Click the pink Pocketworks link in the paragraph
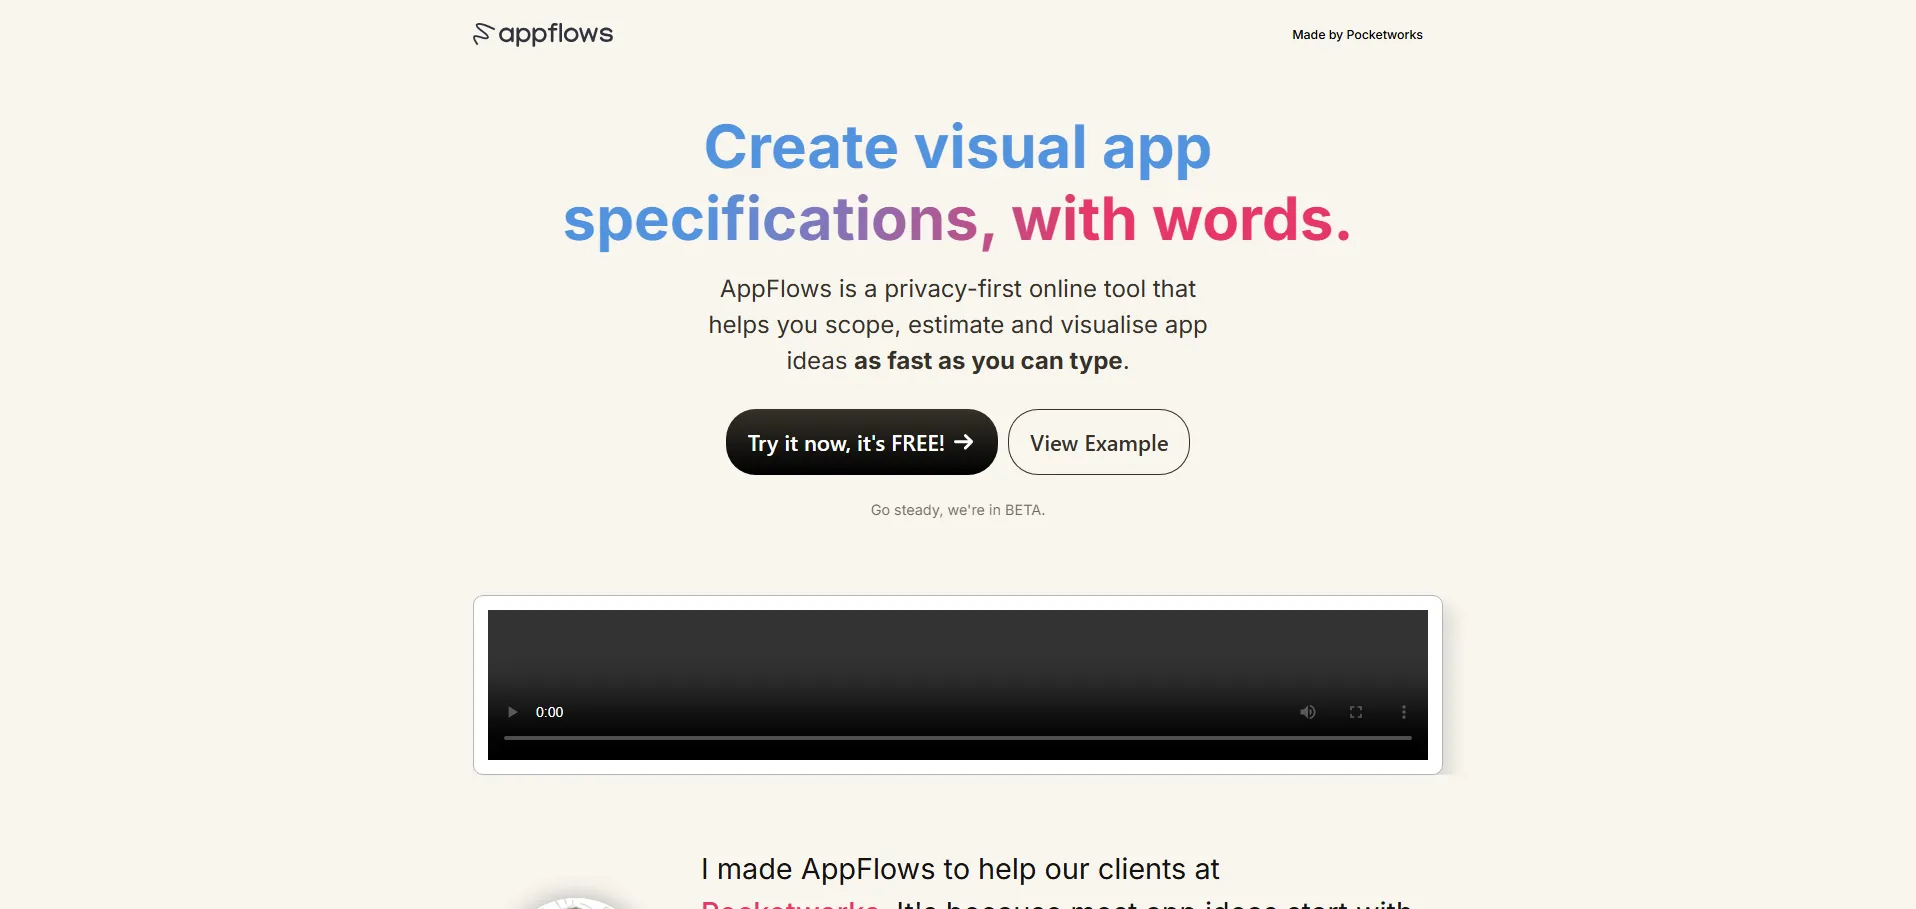The image size is (1916, 909). tap(790, 903)
